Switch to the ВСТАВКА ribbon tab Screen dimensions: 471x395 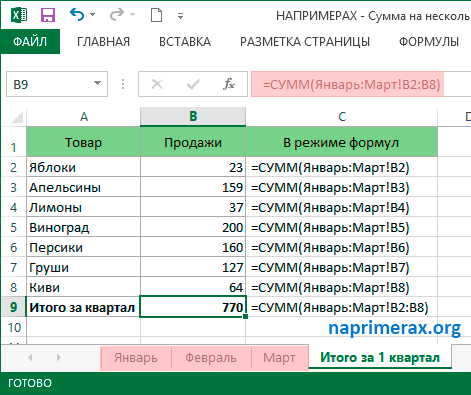(x=185, y=42)
